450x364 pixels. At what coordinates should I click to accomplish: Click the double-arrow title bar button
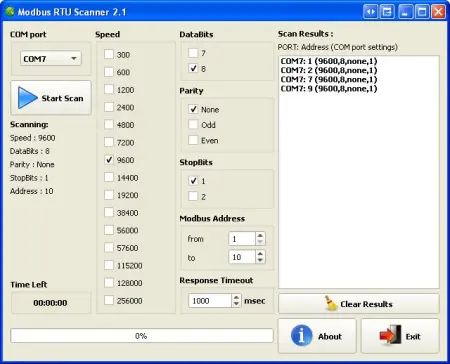click(370, 12)
